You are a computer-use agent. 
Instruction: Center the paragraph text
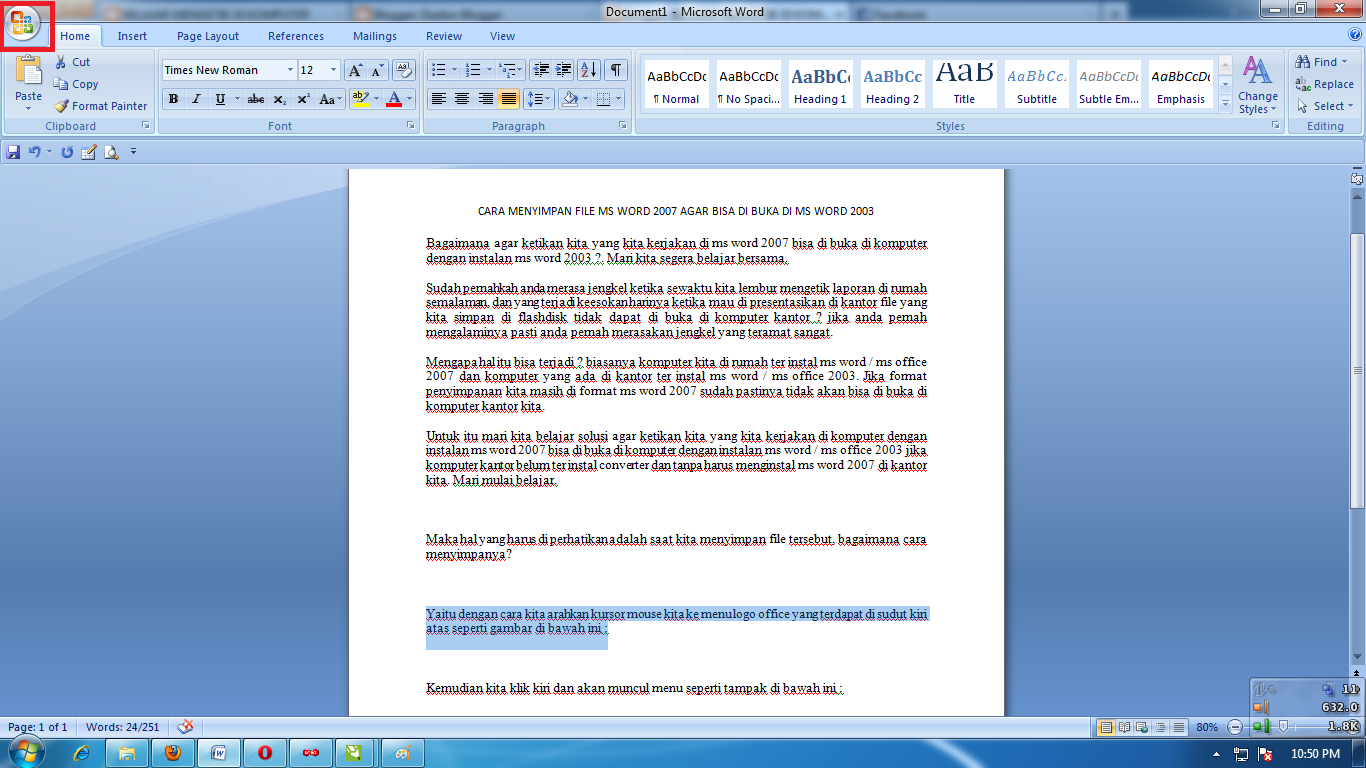pyautogui.click(x=462, y=99)
